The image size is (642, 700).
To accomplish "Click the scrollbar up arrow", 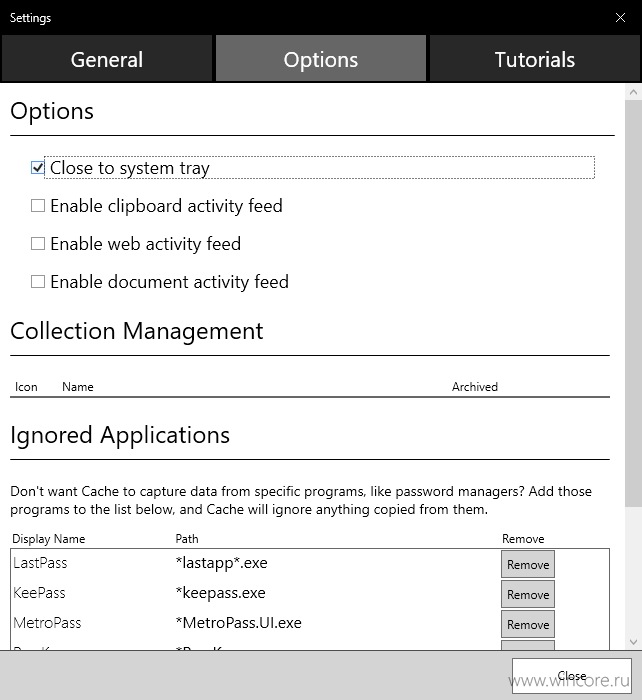I will click(633, 92).
